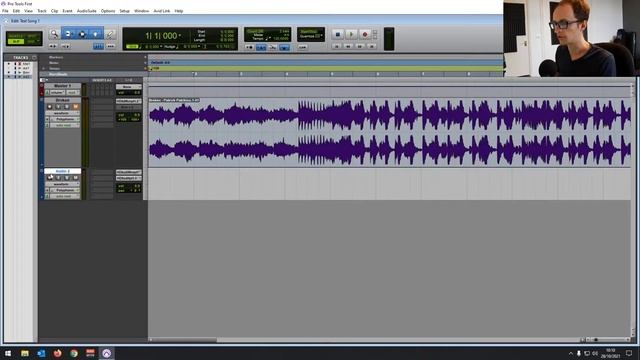Open Drokod Elastic Audio Polyphonic selector
The height and width of the screenshot is (360, 640).
pos(65,119)
